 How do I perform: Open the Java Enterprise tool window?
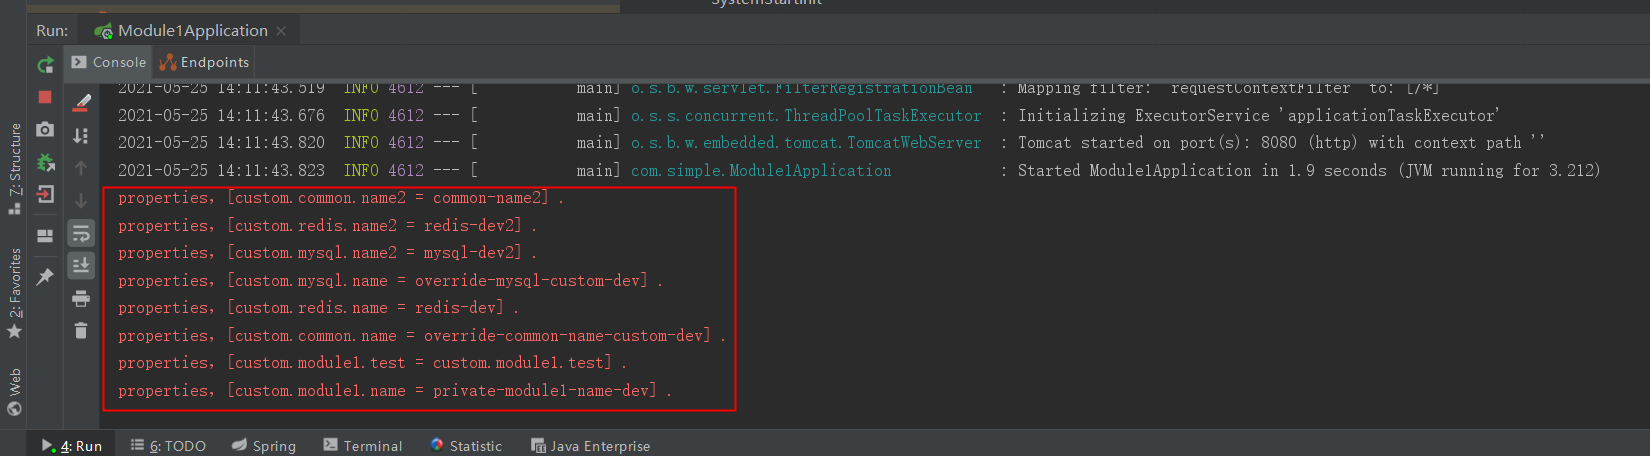[590, 446]
